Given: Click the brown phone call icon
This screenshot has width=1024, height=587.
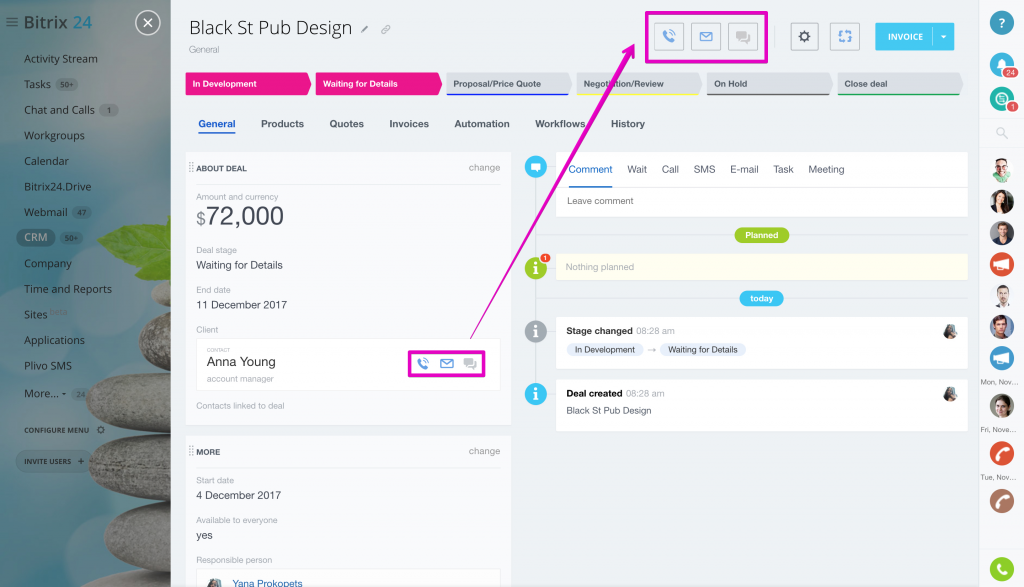Looking at the screenshot, I should pos(1001,501).
